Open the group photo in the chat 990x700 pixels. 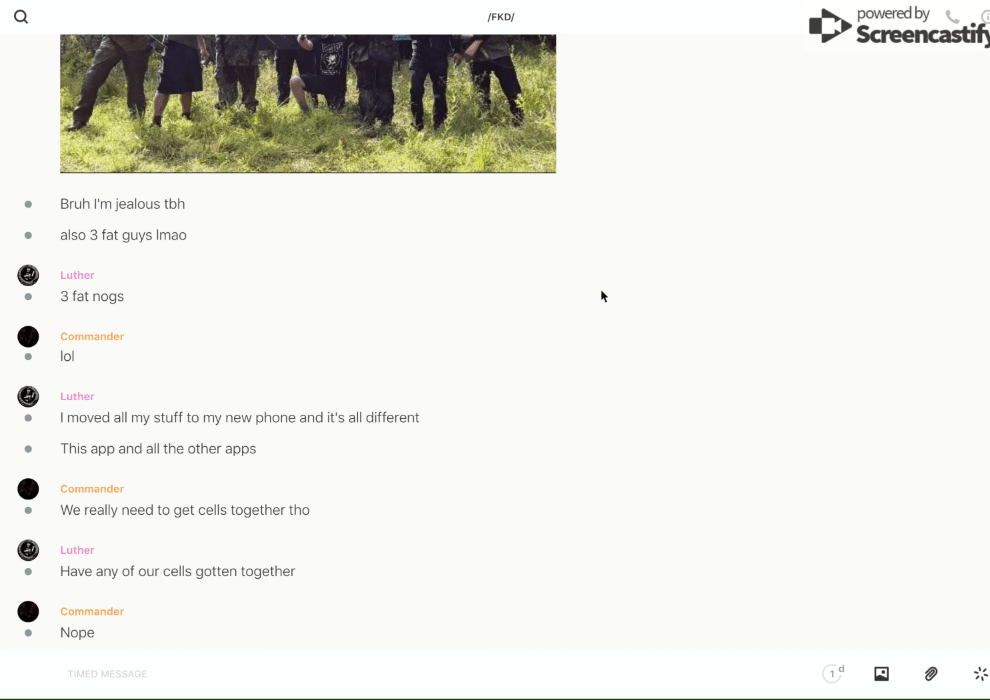pyautogui.click(x=308, y=104)
